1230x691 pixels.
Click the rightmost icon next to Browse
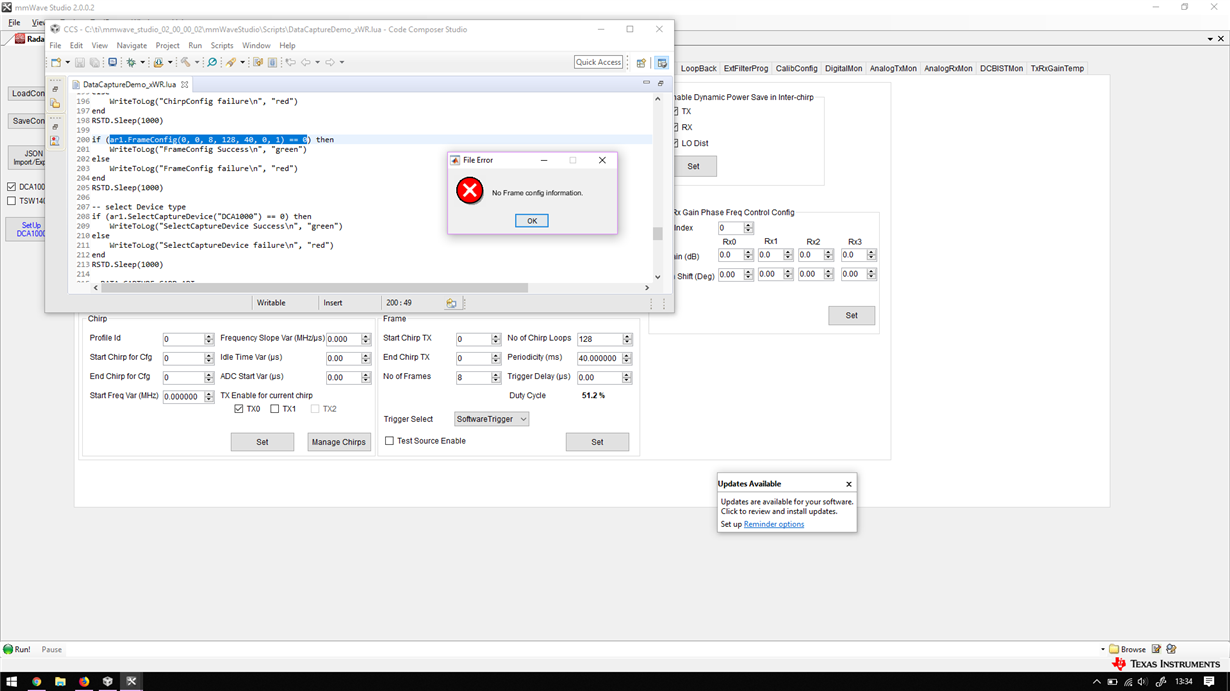click(x=1171, y=649)
